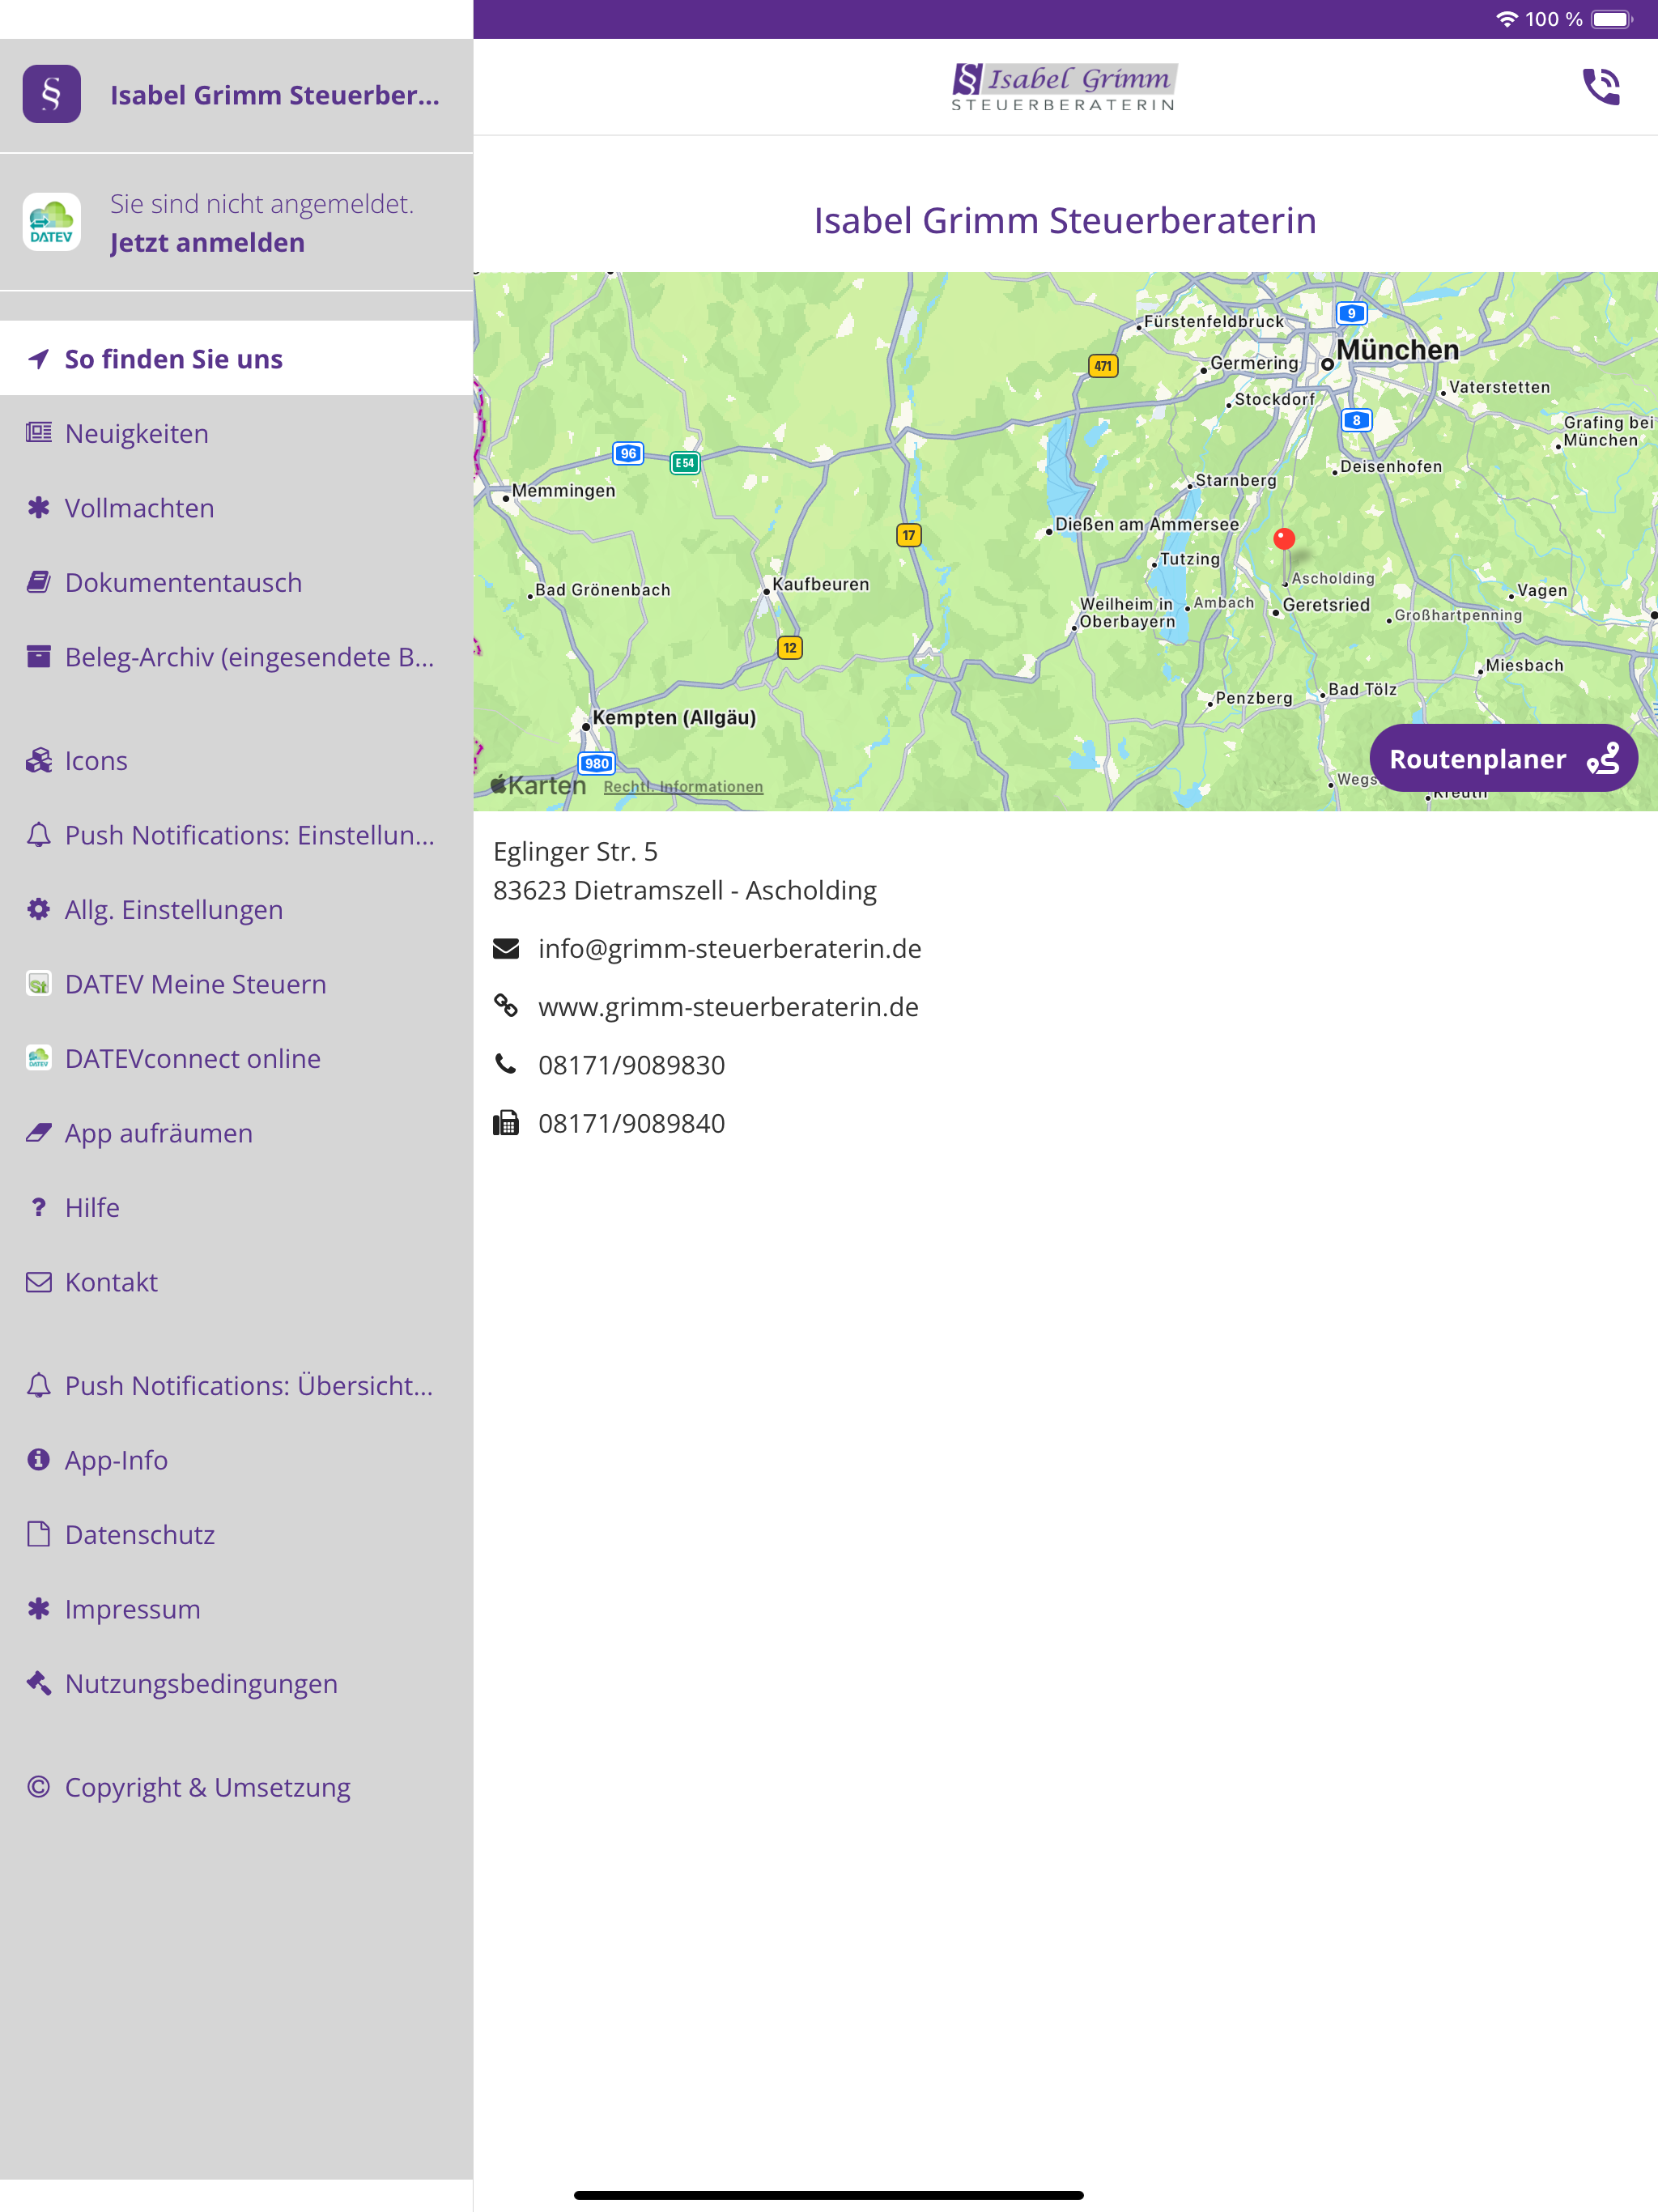Open Copyright & Umsetzung
1658x2212 pixels.
[237, 1787]
